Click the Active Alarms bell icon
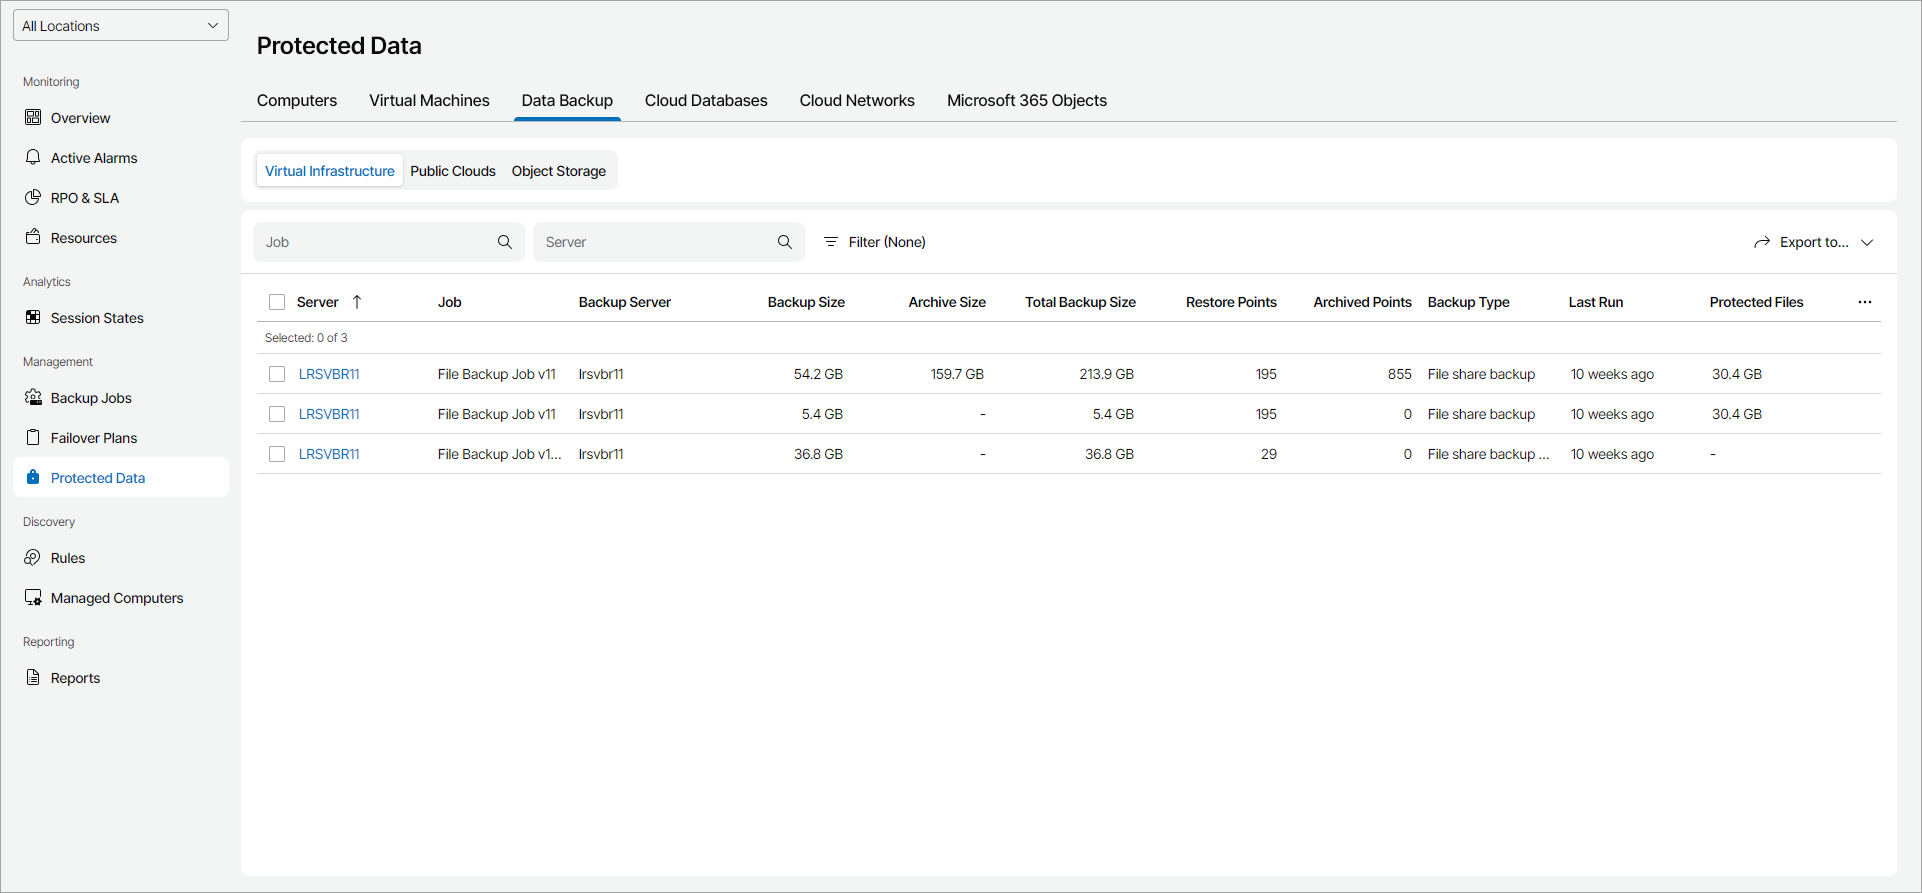Image resolution: width=1922 pixels, height=893 pixels. tap(33, 158)
